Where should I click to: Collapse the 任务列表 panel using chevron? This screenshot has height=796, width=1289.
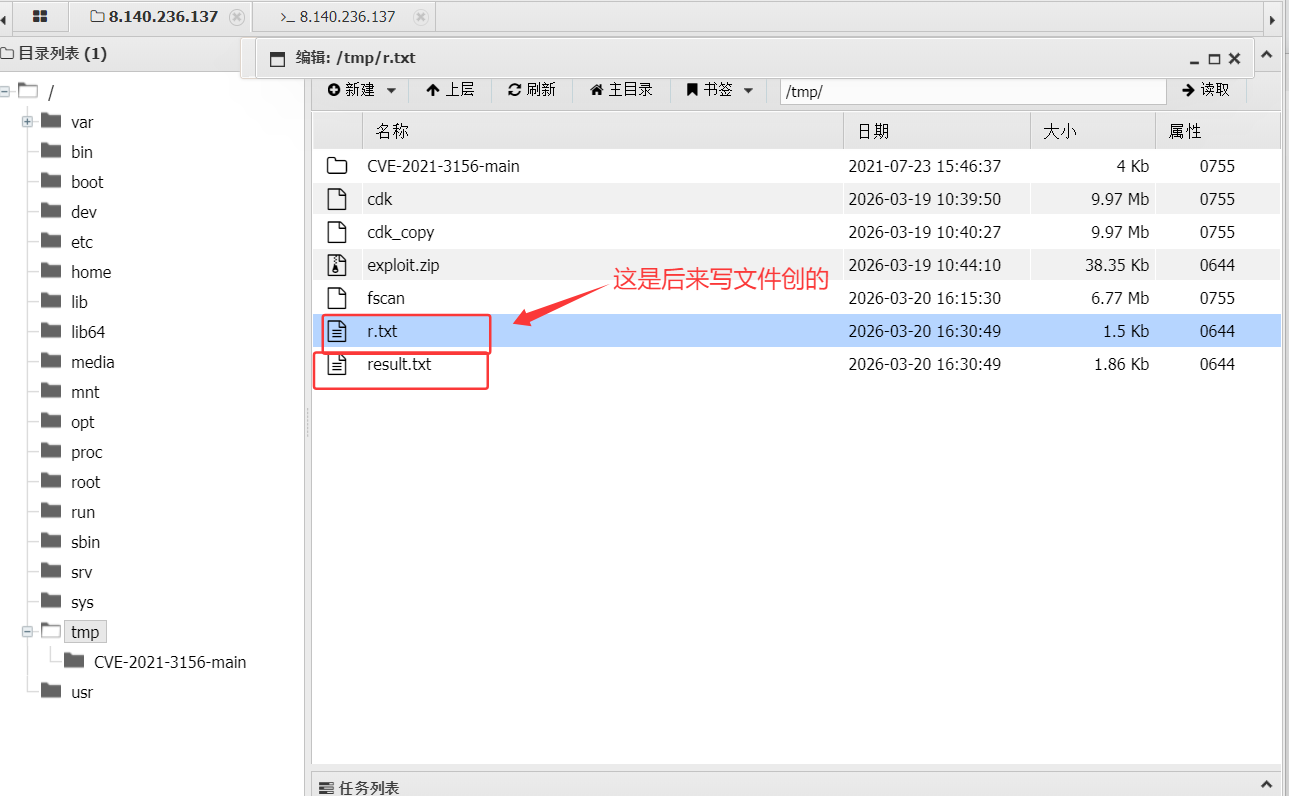(1265, 786)
